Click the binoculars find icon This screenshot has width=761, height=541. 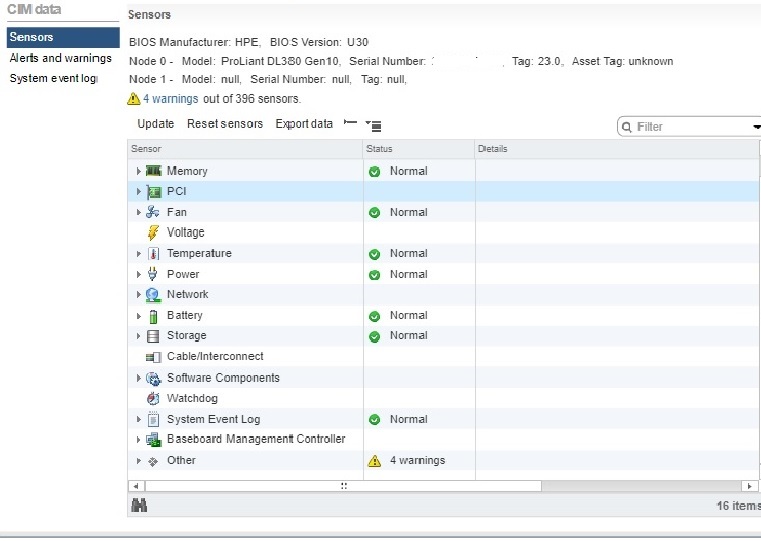click(139, 506)
